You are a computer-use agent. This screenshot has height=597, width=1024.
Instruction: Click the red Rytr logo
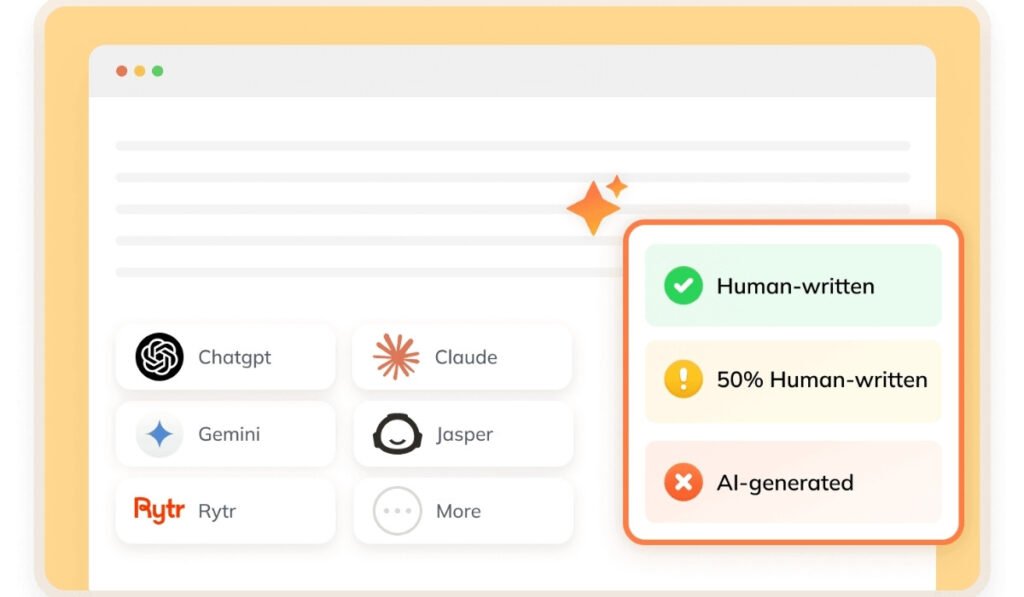click(159, 510)
